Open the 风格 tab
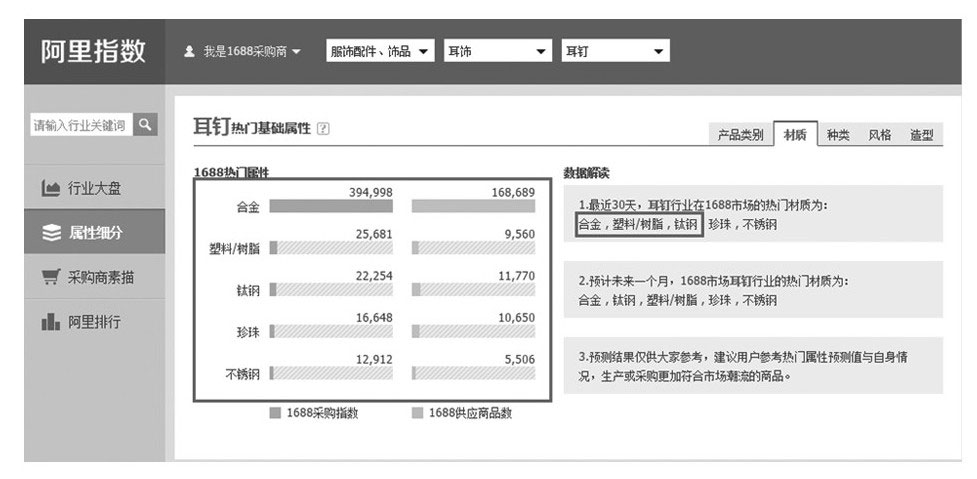977x479 pixels. coord(880,135)
